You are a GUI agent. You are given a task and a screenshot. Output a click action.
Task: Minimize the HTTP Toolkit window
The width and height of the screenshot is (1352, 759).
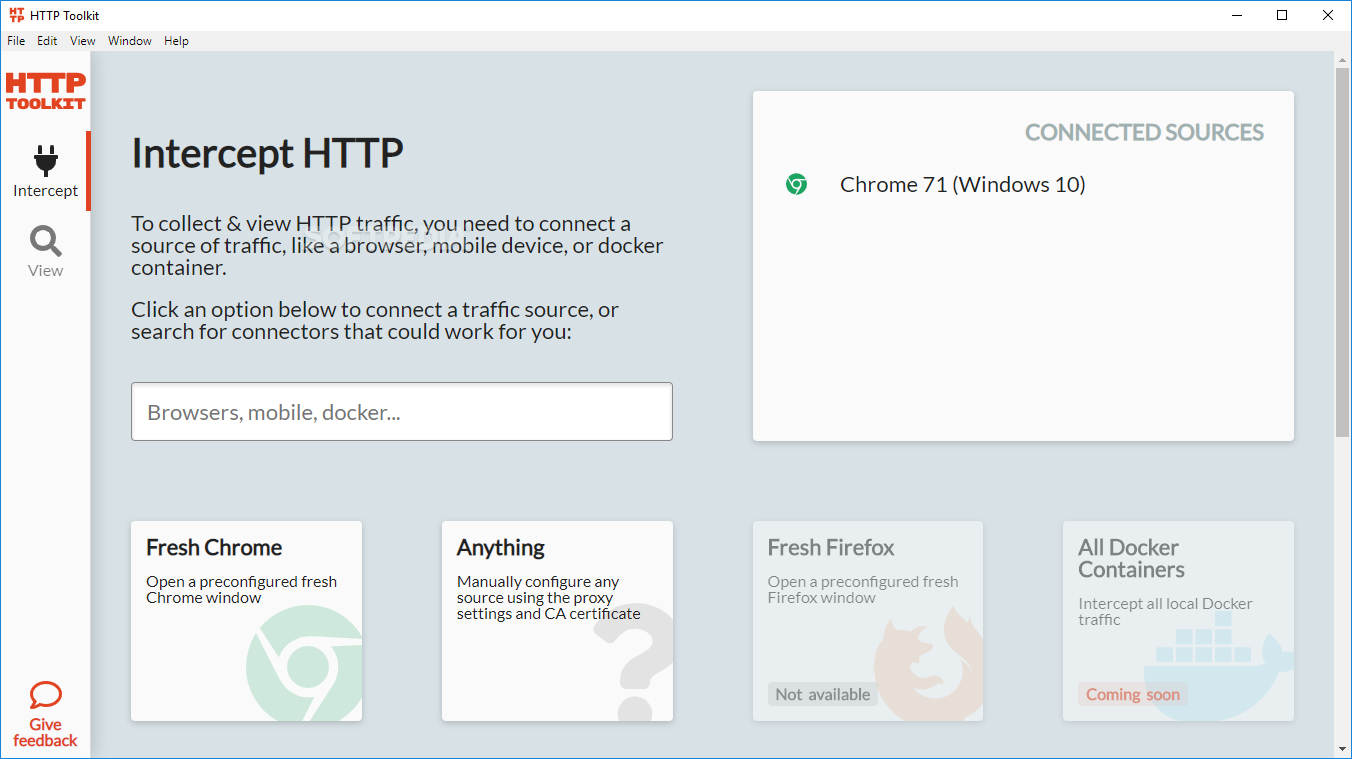click(1236, 15)
